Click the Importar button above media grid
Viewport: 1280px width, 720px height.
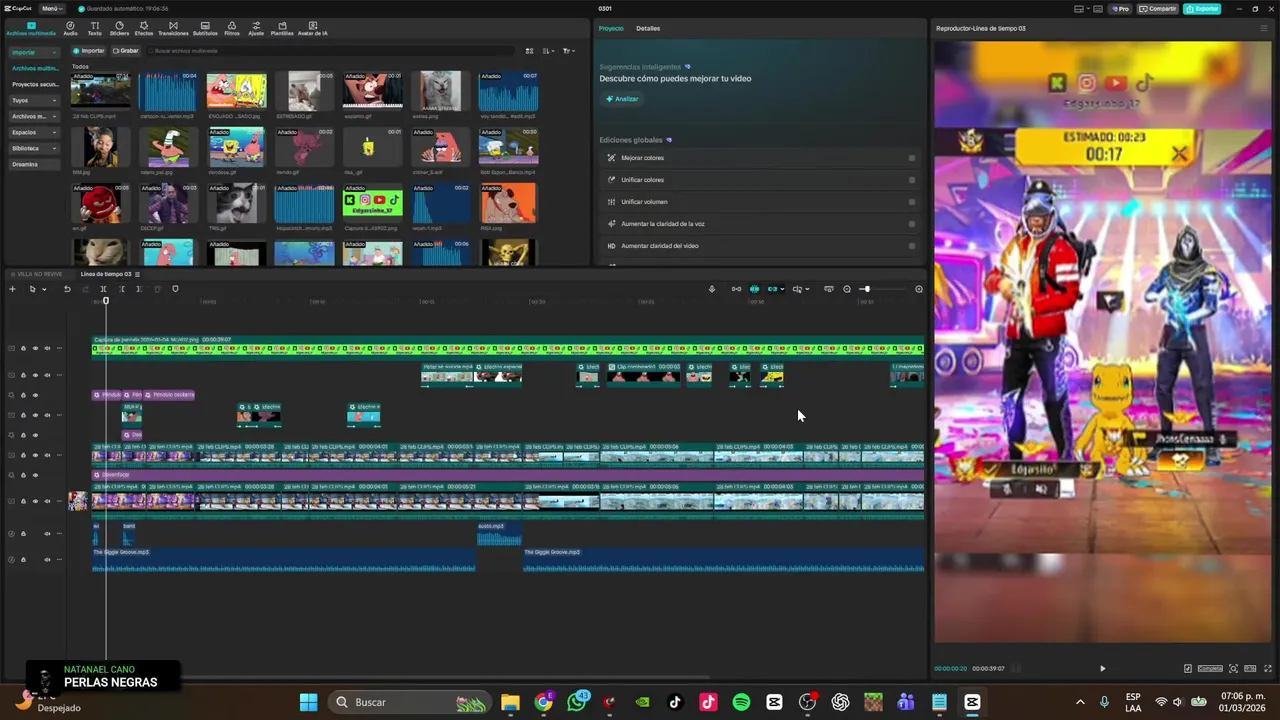pos(89,51)
